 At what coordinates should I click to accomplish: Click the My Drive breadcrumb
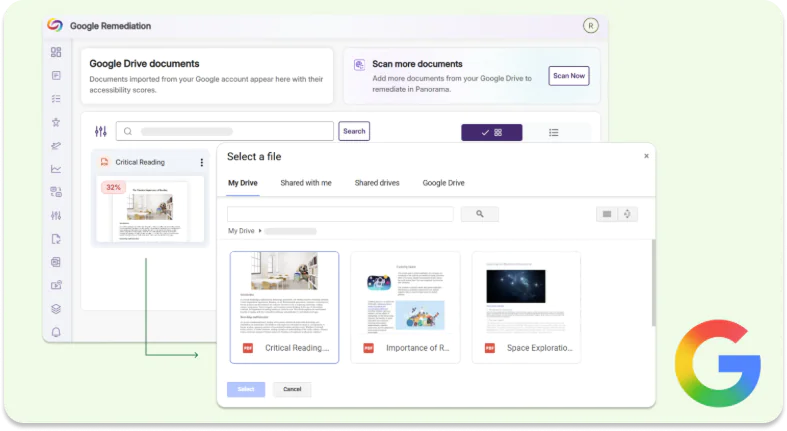pos(241,231)
